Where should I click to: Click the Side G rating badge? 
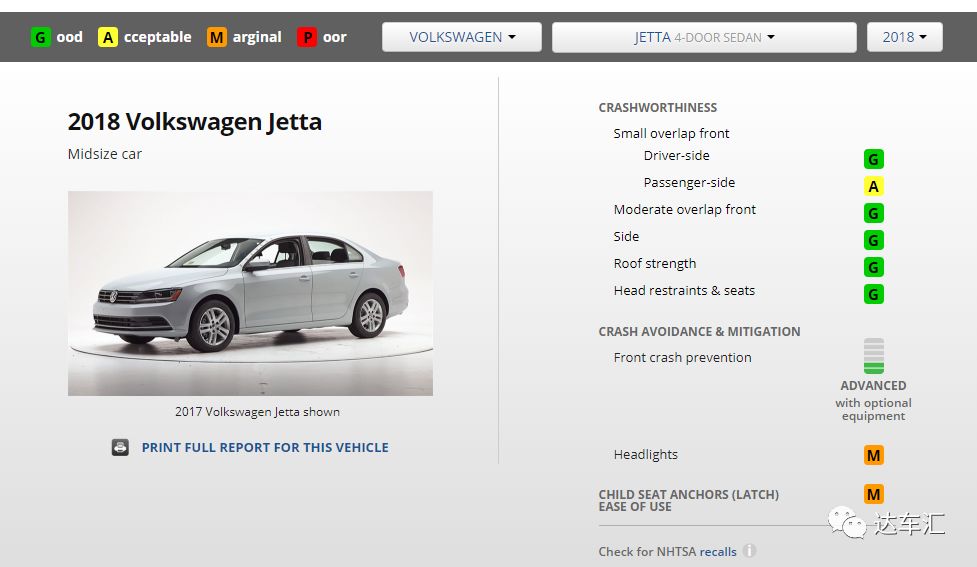874,240
